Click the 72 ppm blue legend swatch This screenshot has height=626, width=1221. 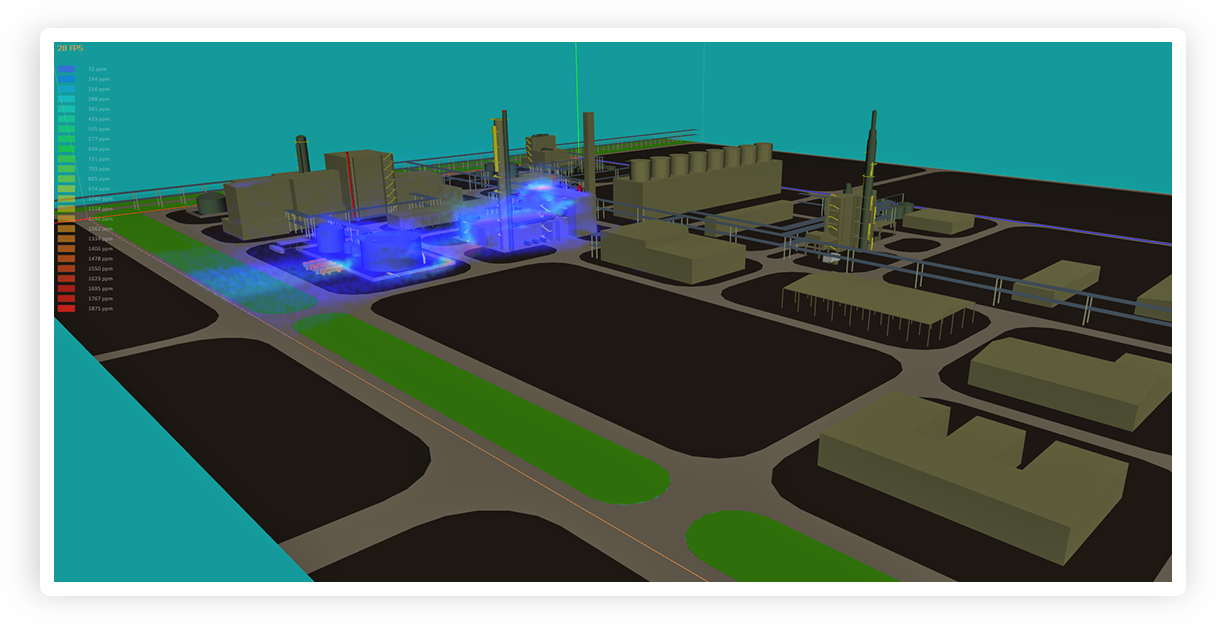(x=66, y=69)
